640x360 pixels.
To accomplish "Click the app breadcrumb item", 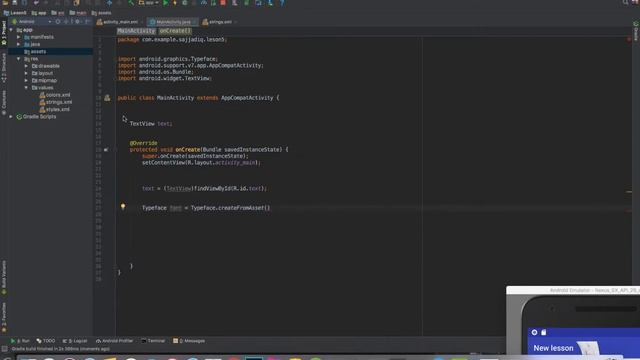I will click(39, 13).
